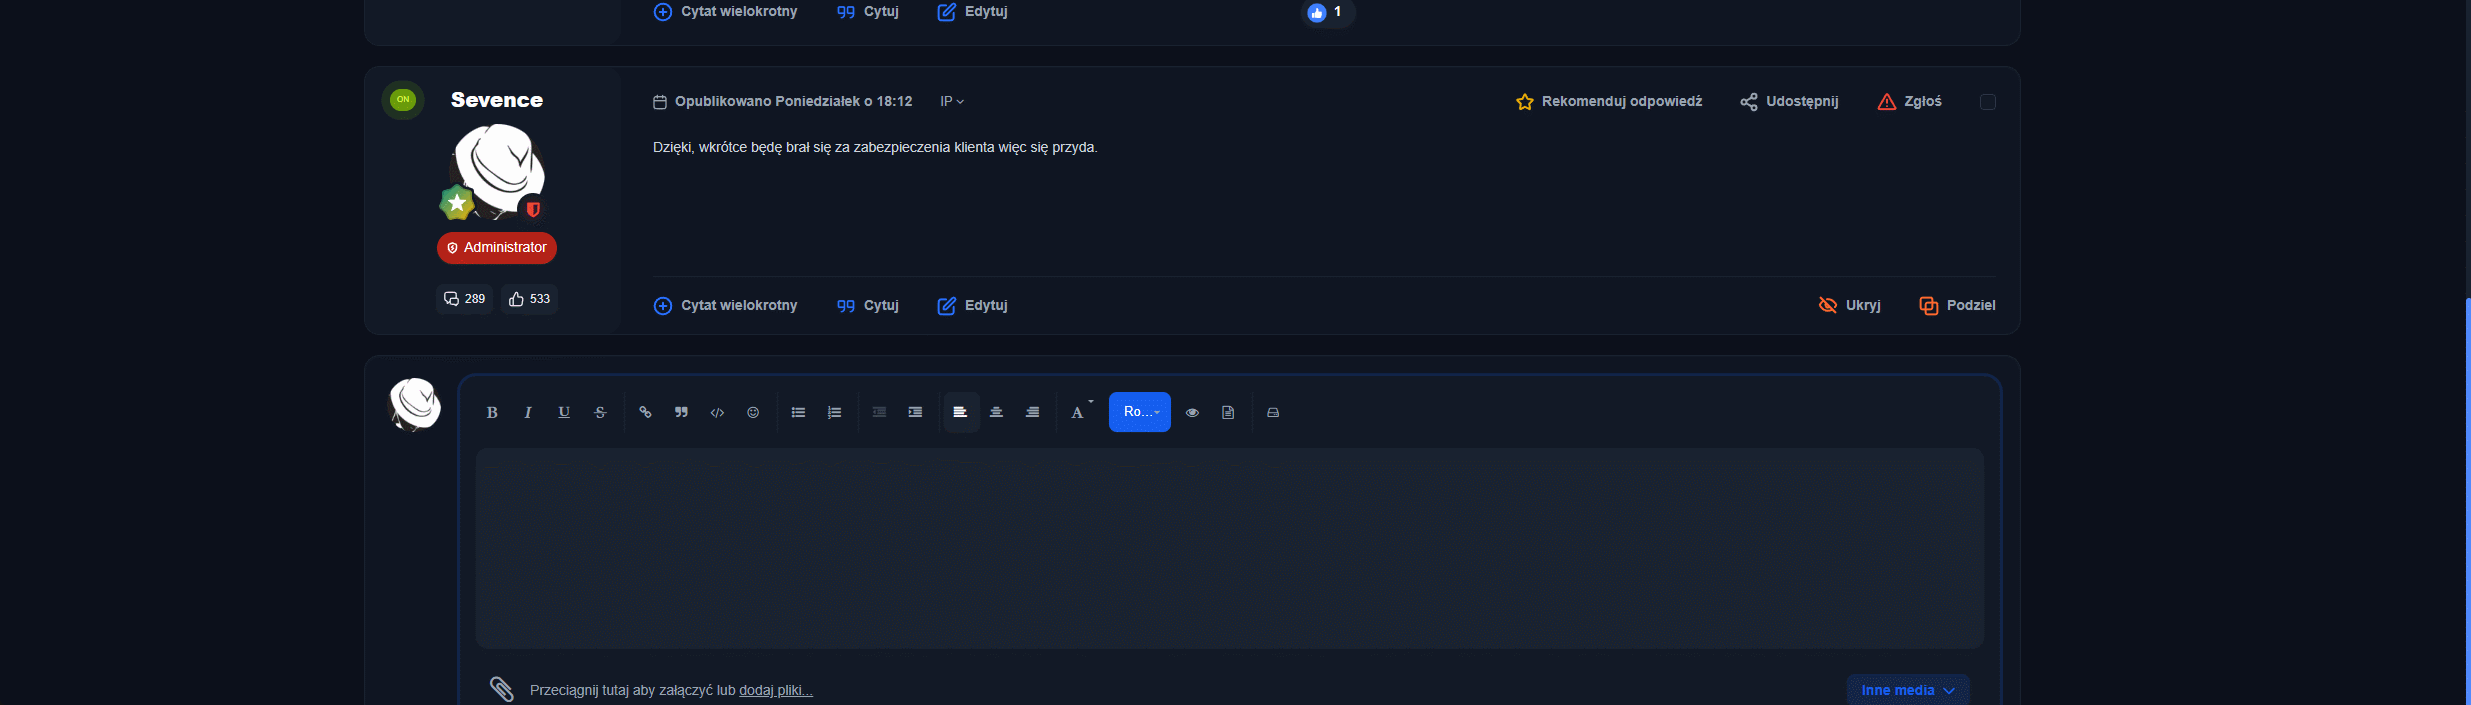Click the Opublikowano Poniedziałek o 18:12 timestamp

(793, 102)
